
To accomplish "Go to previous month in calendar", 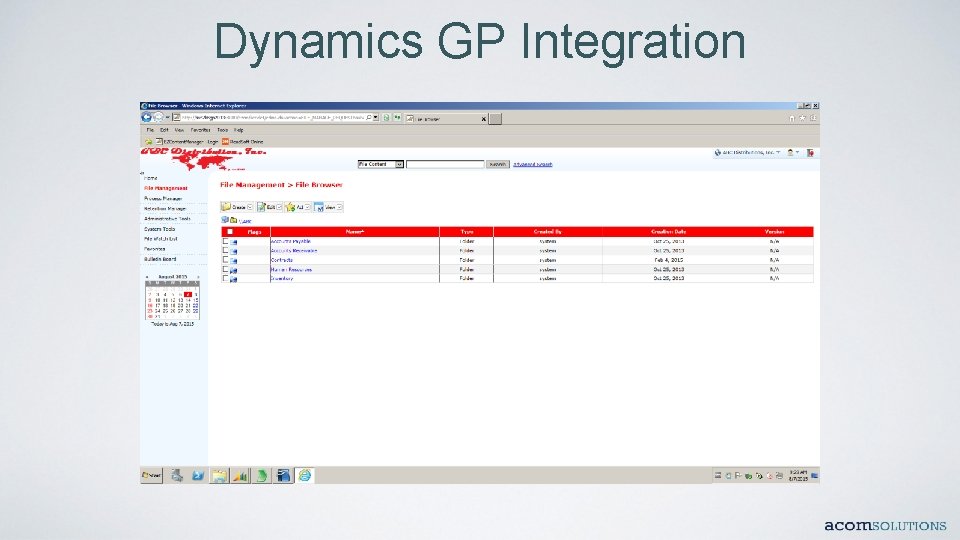I will [x=147, y=277].
